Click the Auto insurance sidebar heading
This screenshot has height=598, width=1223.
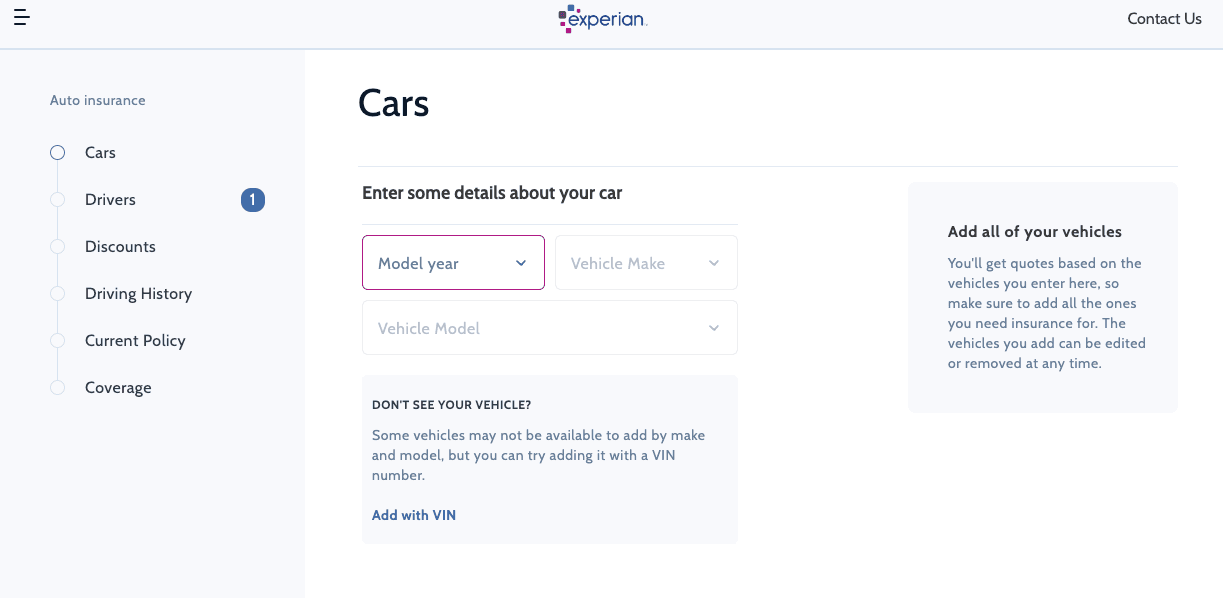(97, 100)
